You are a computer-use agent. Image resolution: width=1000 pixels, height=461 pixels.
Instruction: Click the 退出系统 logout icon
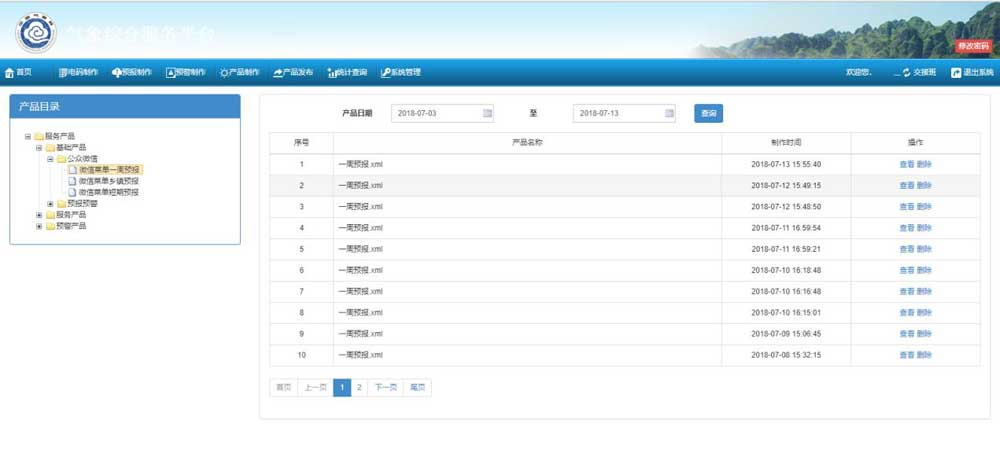coord(956,73)
